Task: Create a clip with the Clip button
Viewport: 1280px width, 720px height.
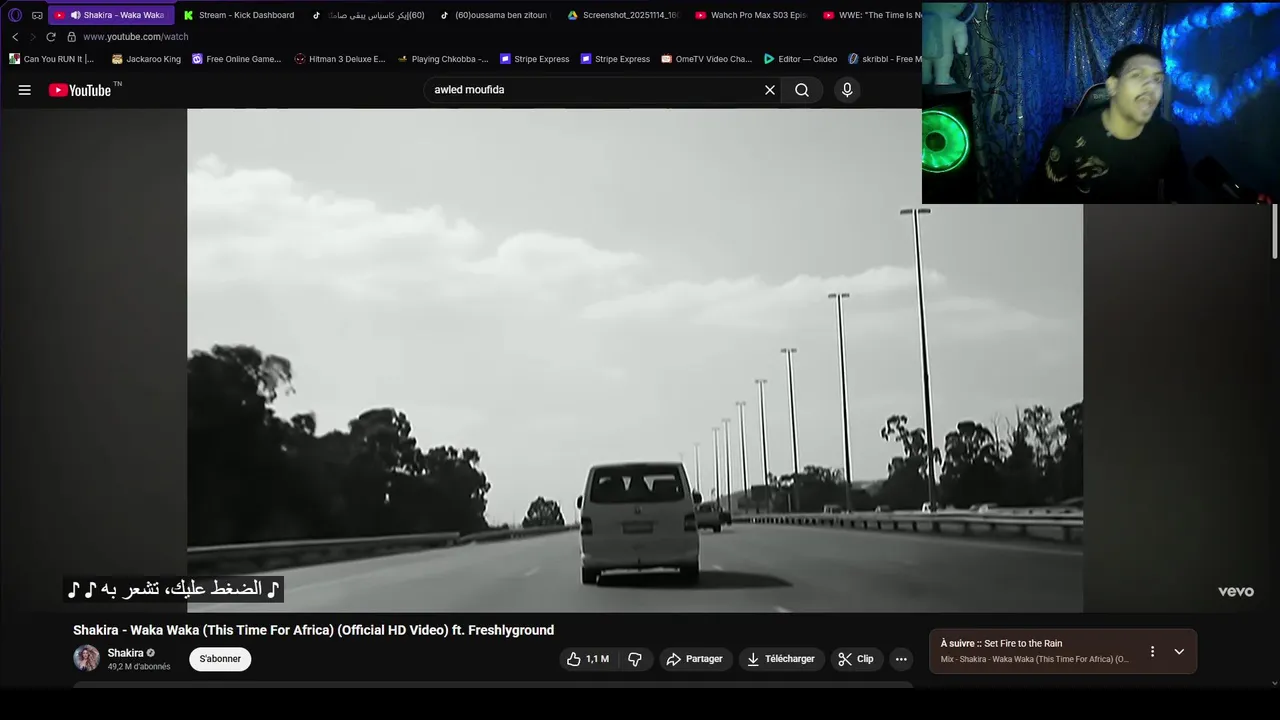Action: 856,659
